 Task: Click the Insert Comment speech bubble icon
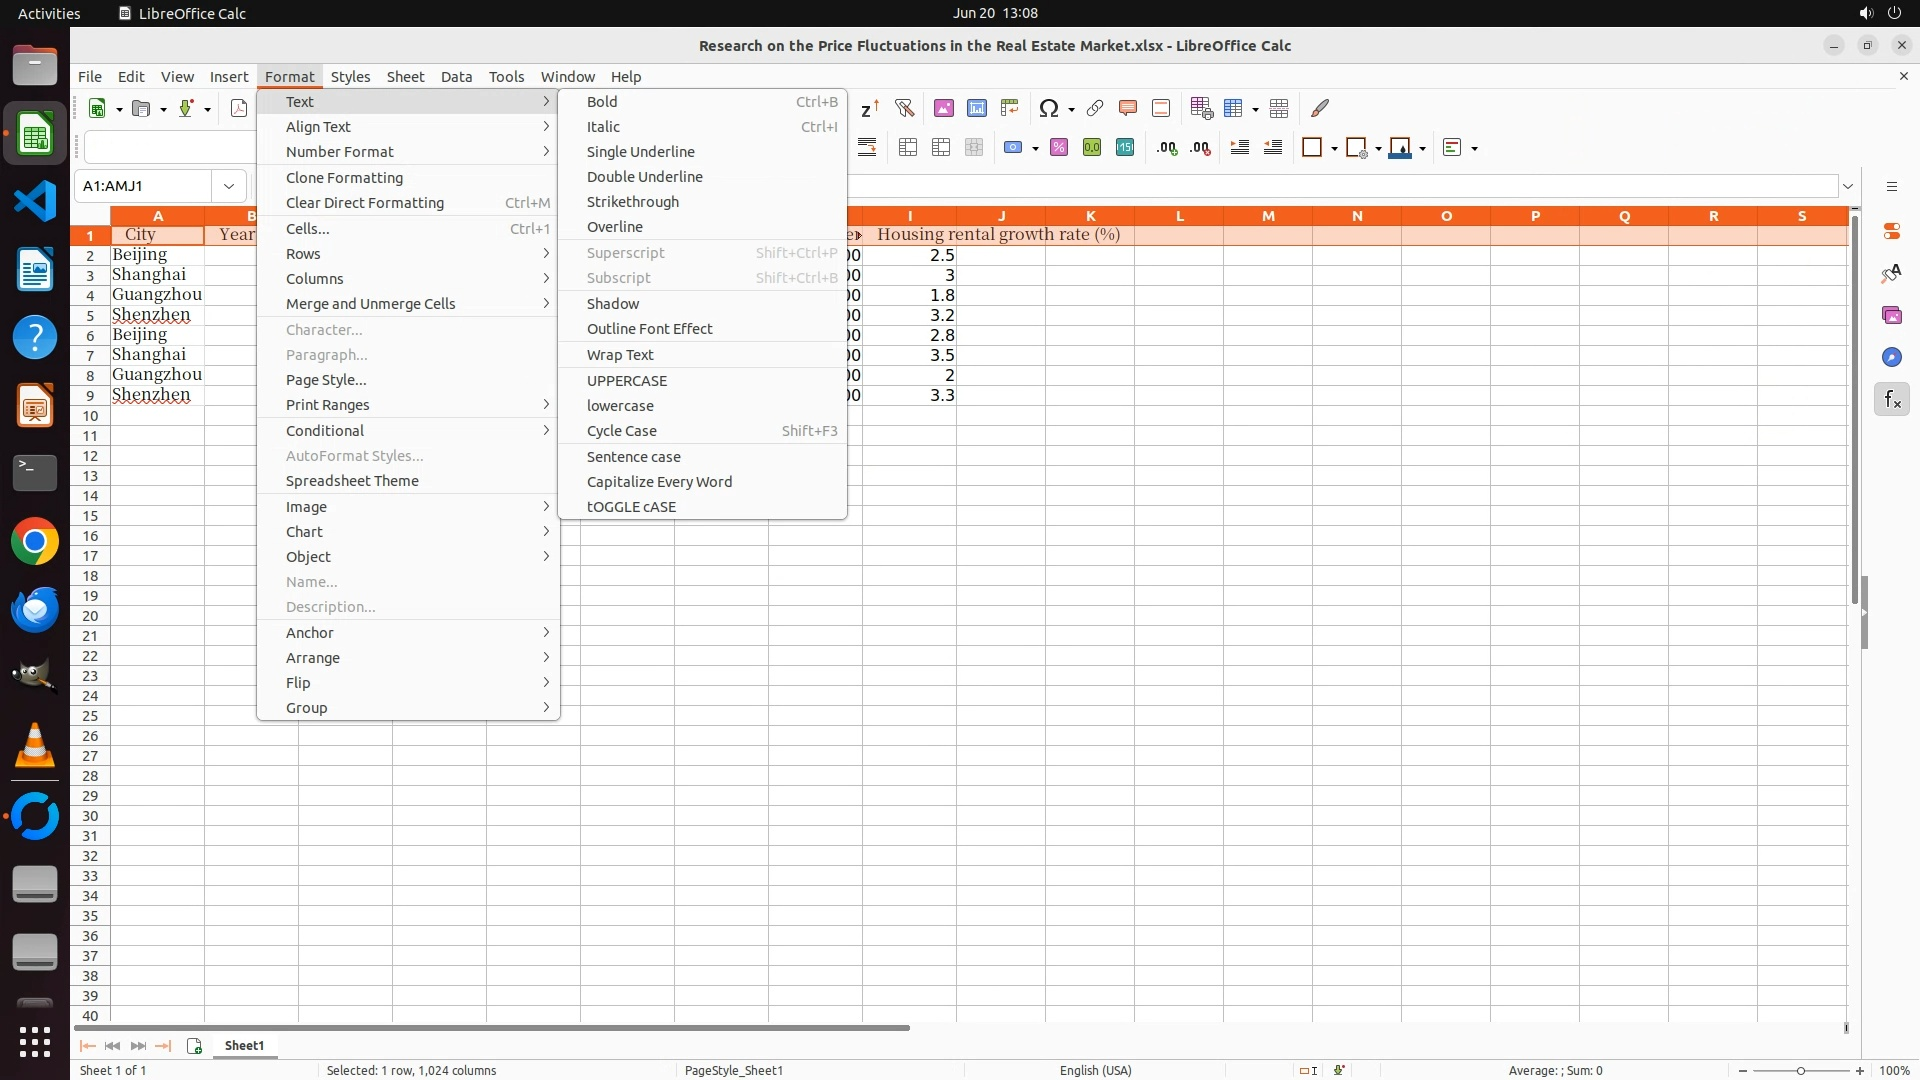pos(1128,108)
